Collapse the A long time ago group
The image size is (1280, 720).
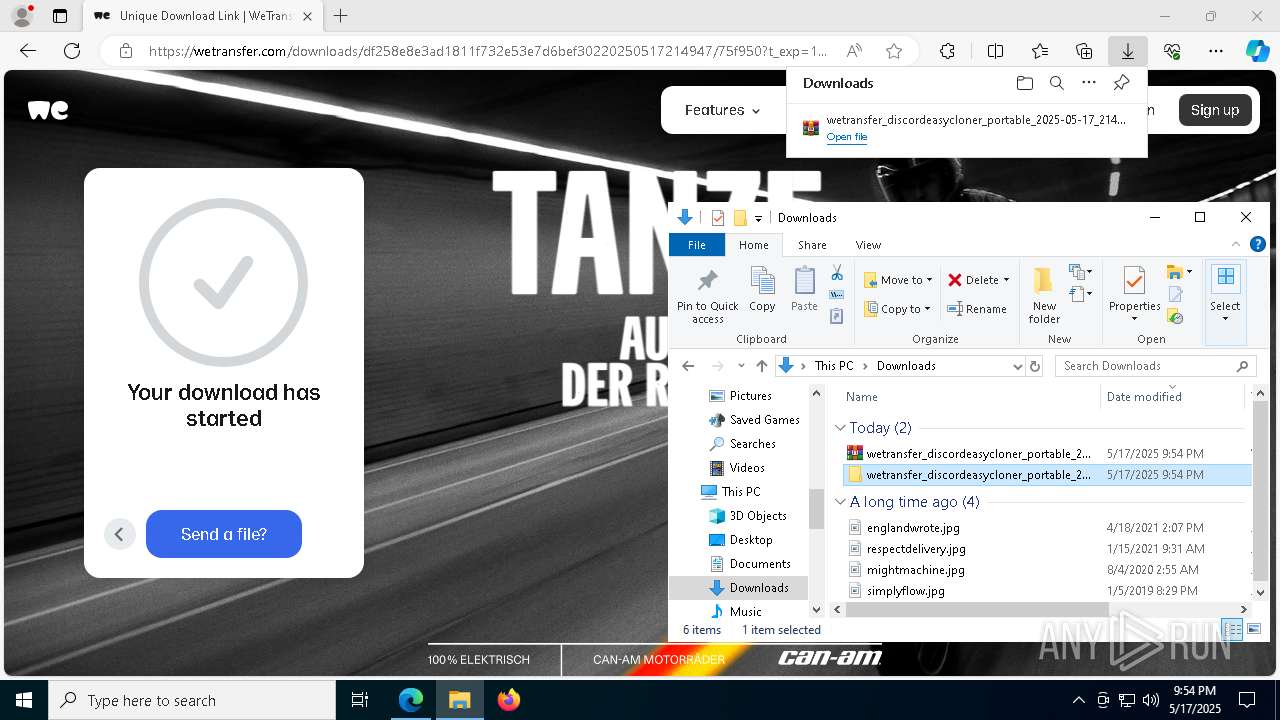(x=841, y=502)
